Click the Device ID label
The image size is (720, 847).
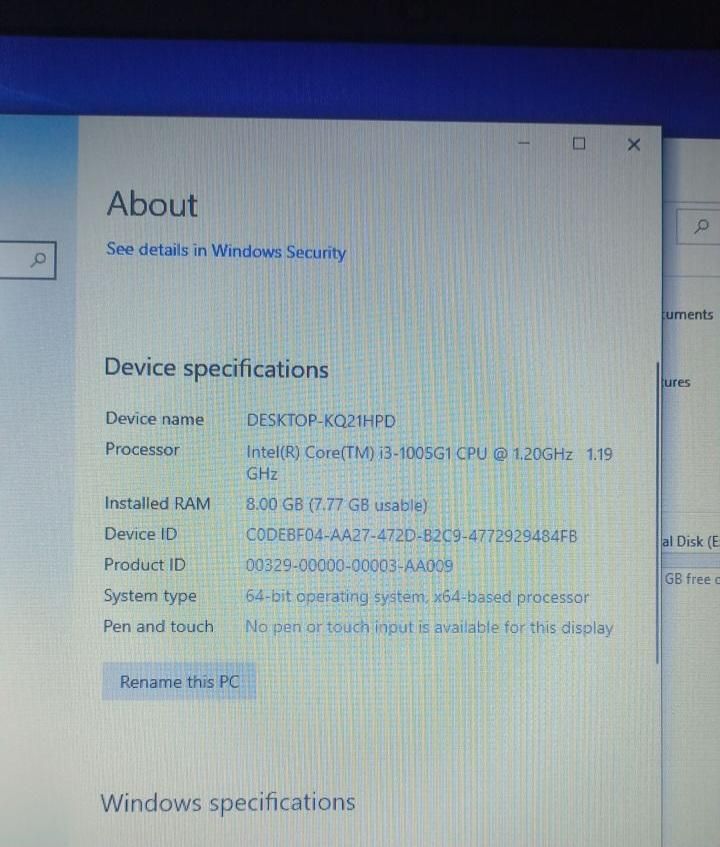[140, 534]
